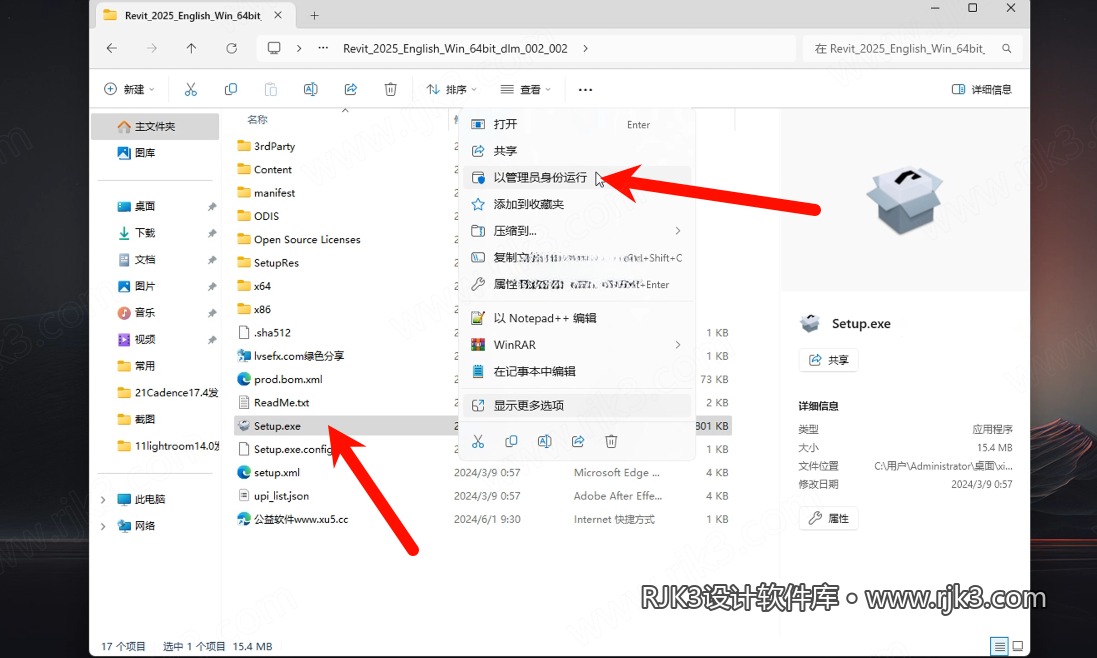Screen dimensions: 1097x658
Task: Click the Rename icon in context menu bottom row
Action: (x=544, y=441)
